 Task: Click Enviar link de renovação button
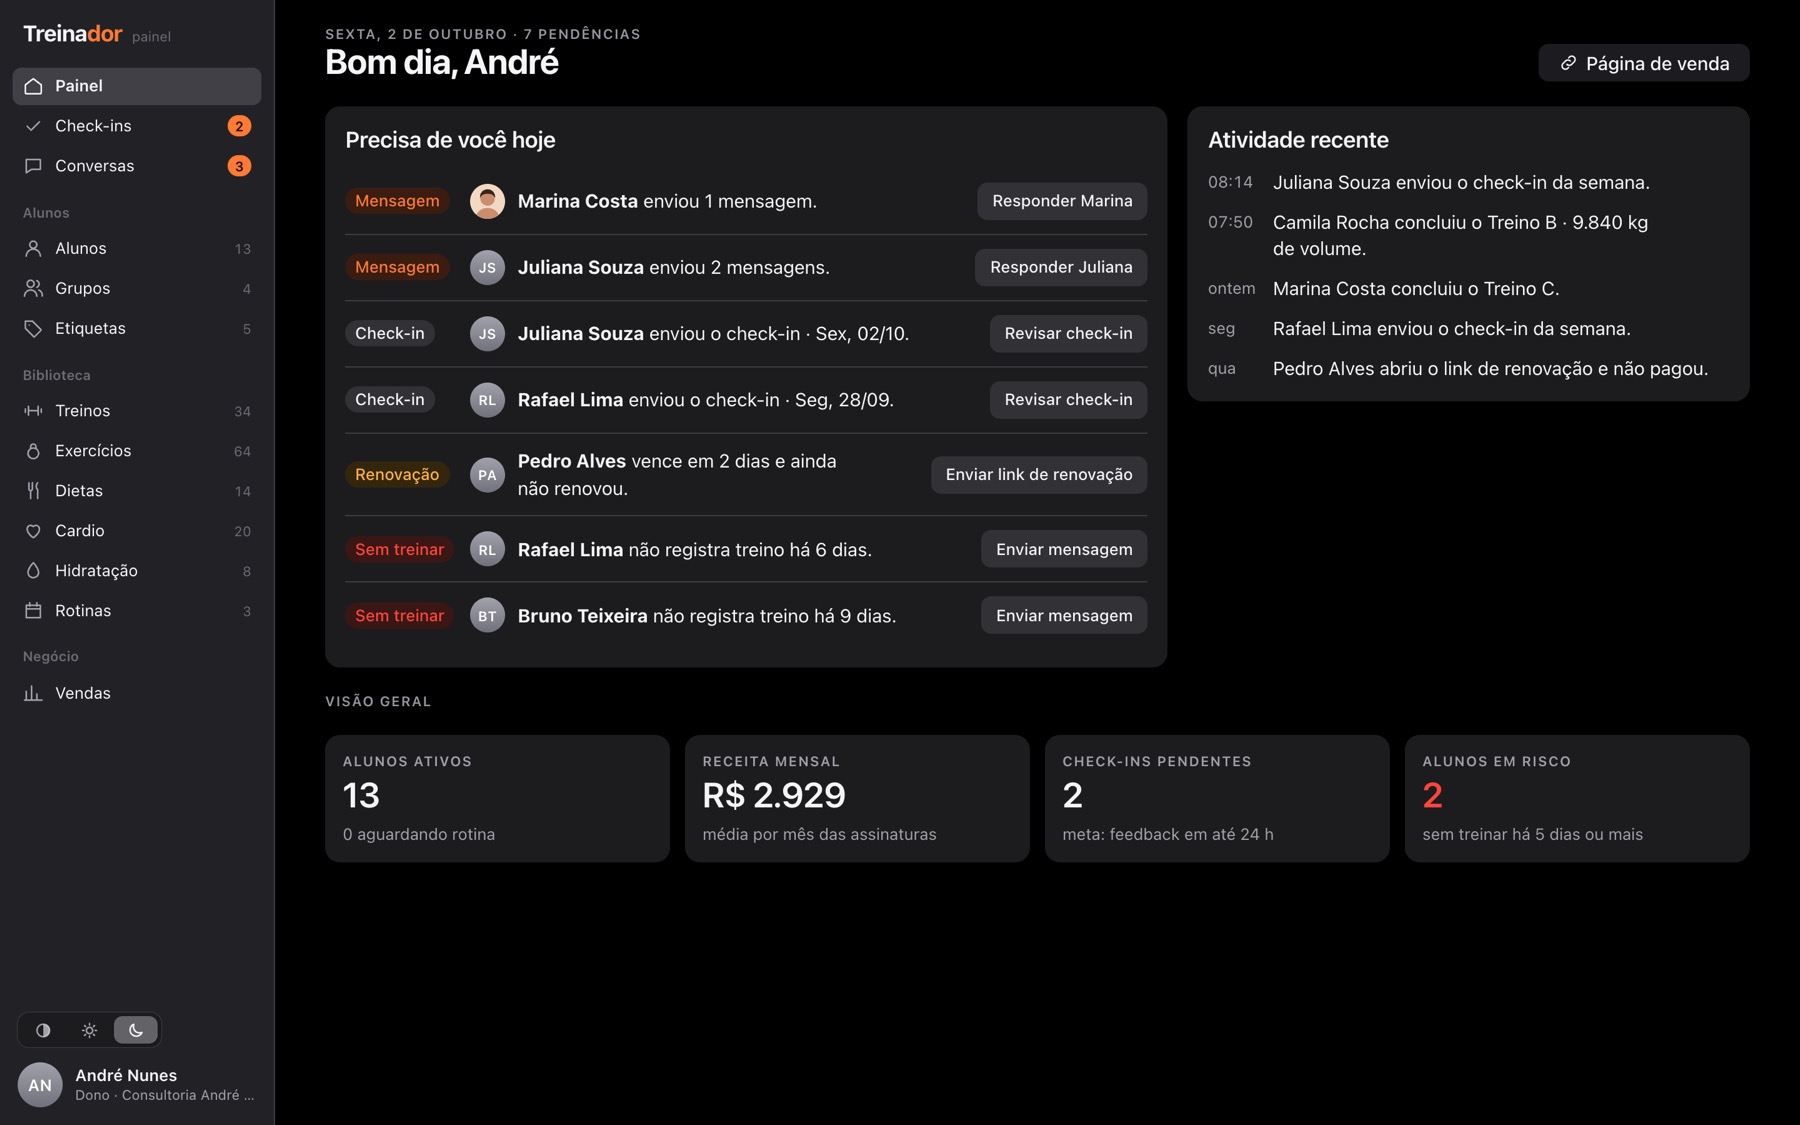(1039, 475)
